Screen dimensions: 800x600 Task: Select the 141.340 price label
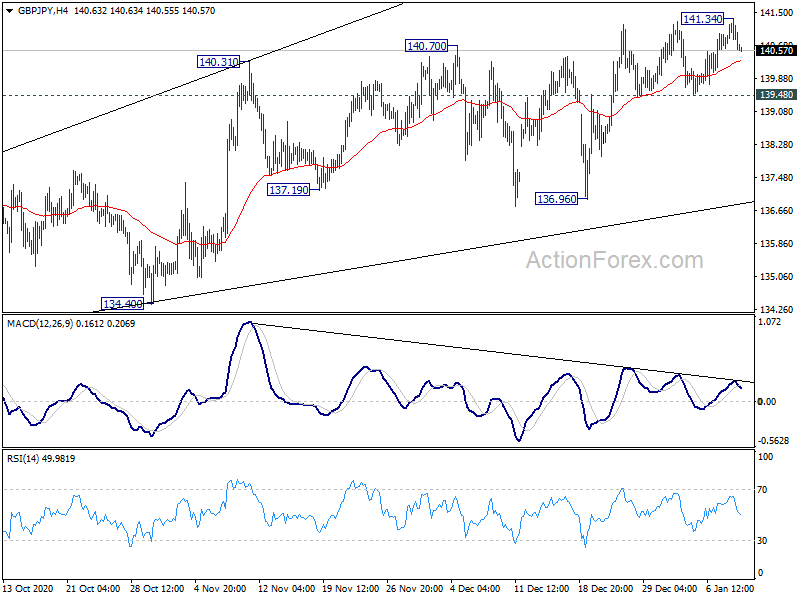[x=703, y=19]
